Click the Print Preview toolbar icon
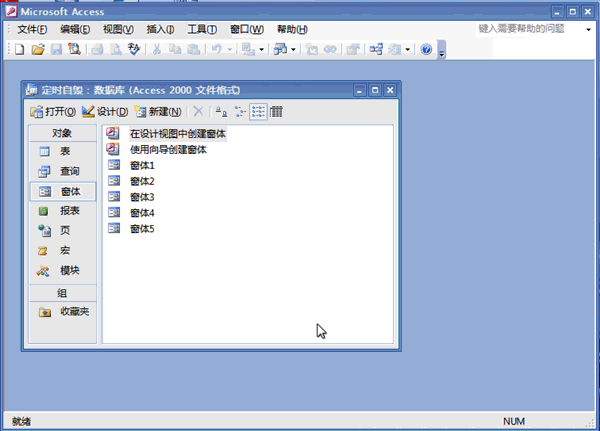 coord(116,49)
